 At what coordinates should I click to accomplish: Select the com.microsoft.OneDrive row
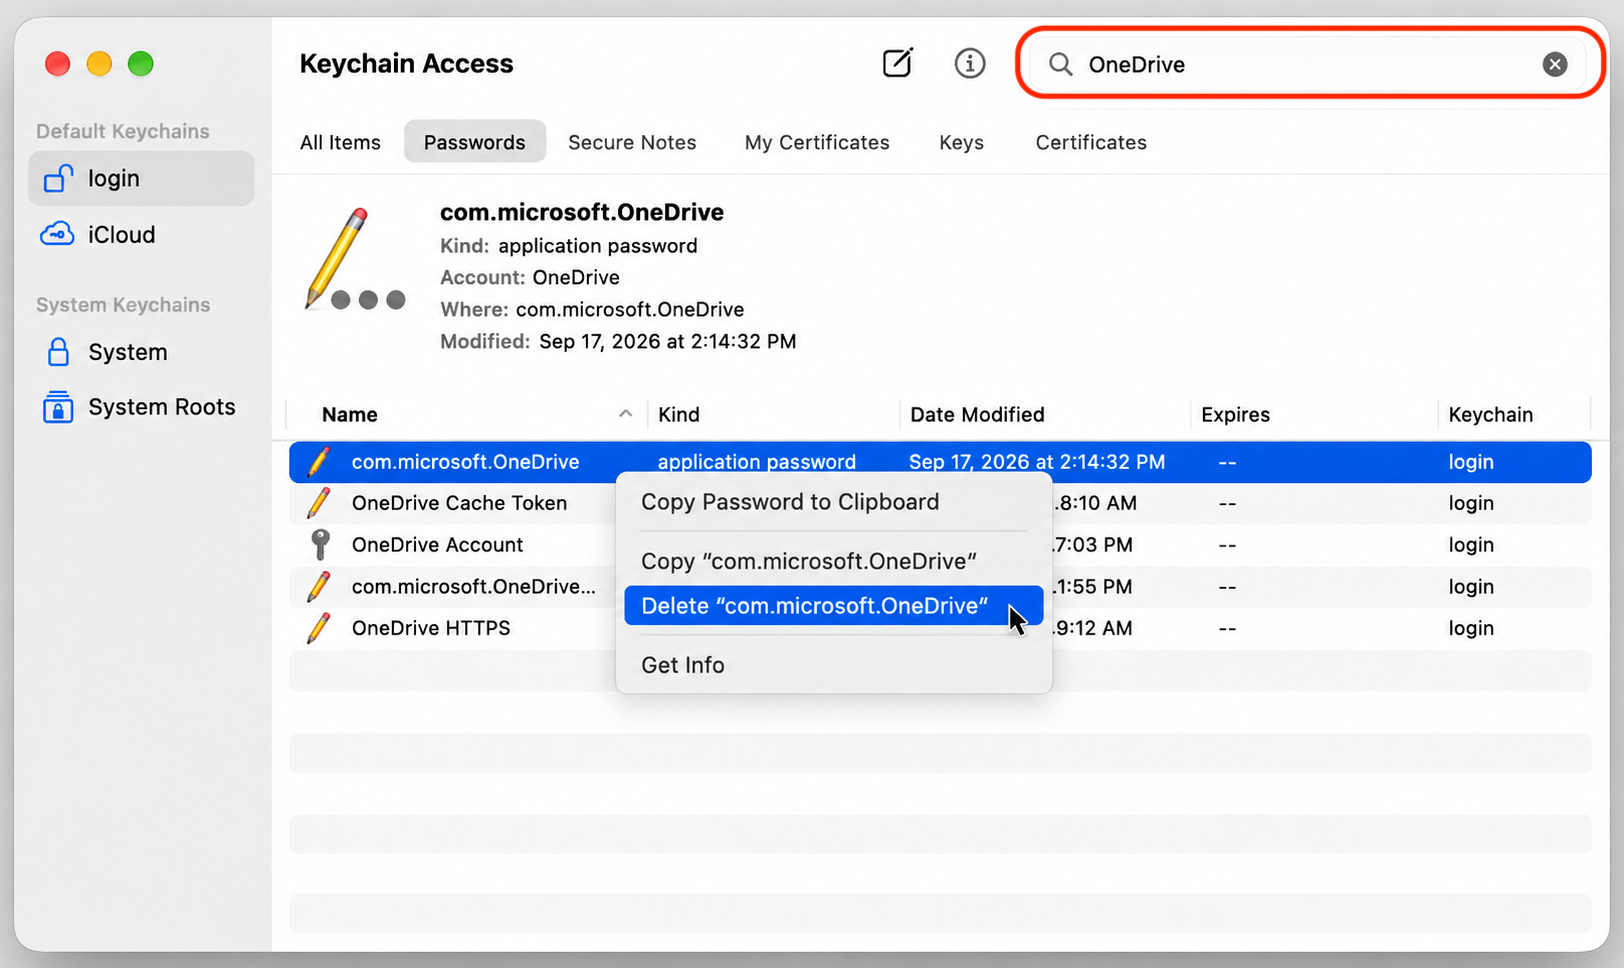point(940,462)
